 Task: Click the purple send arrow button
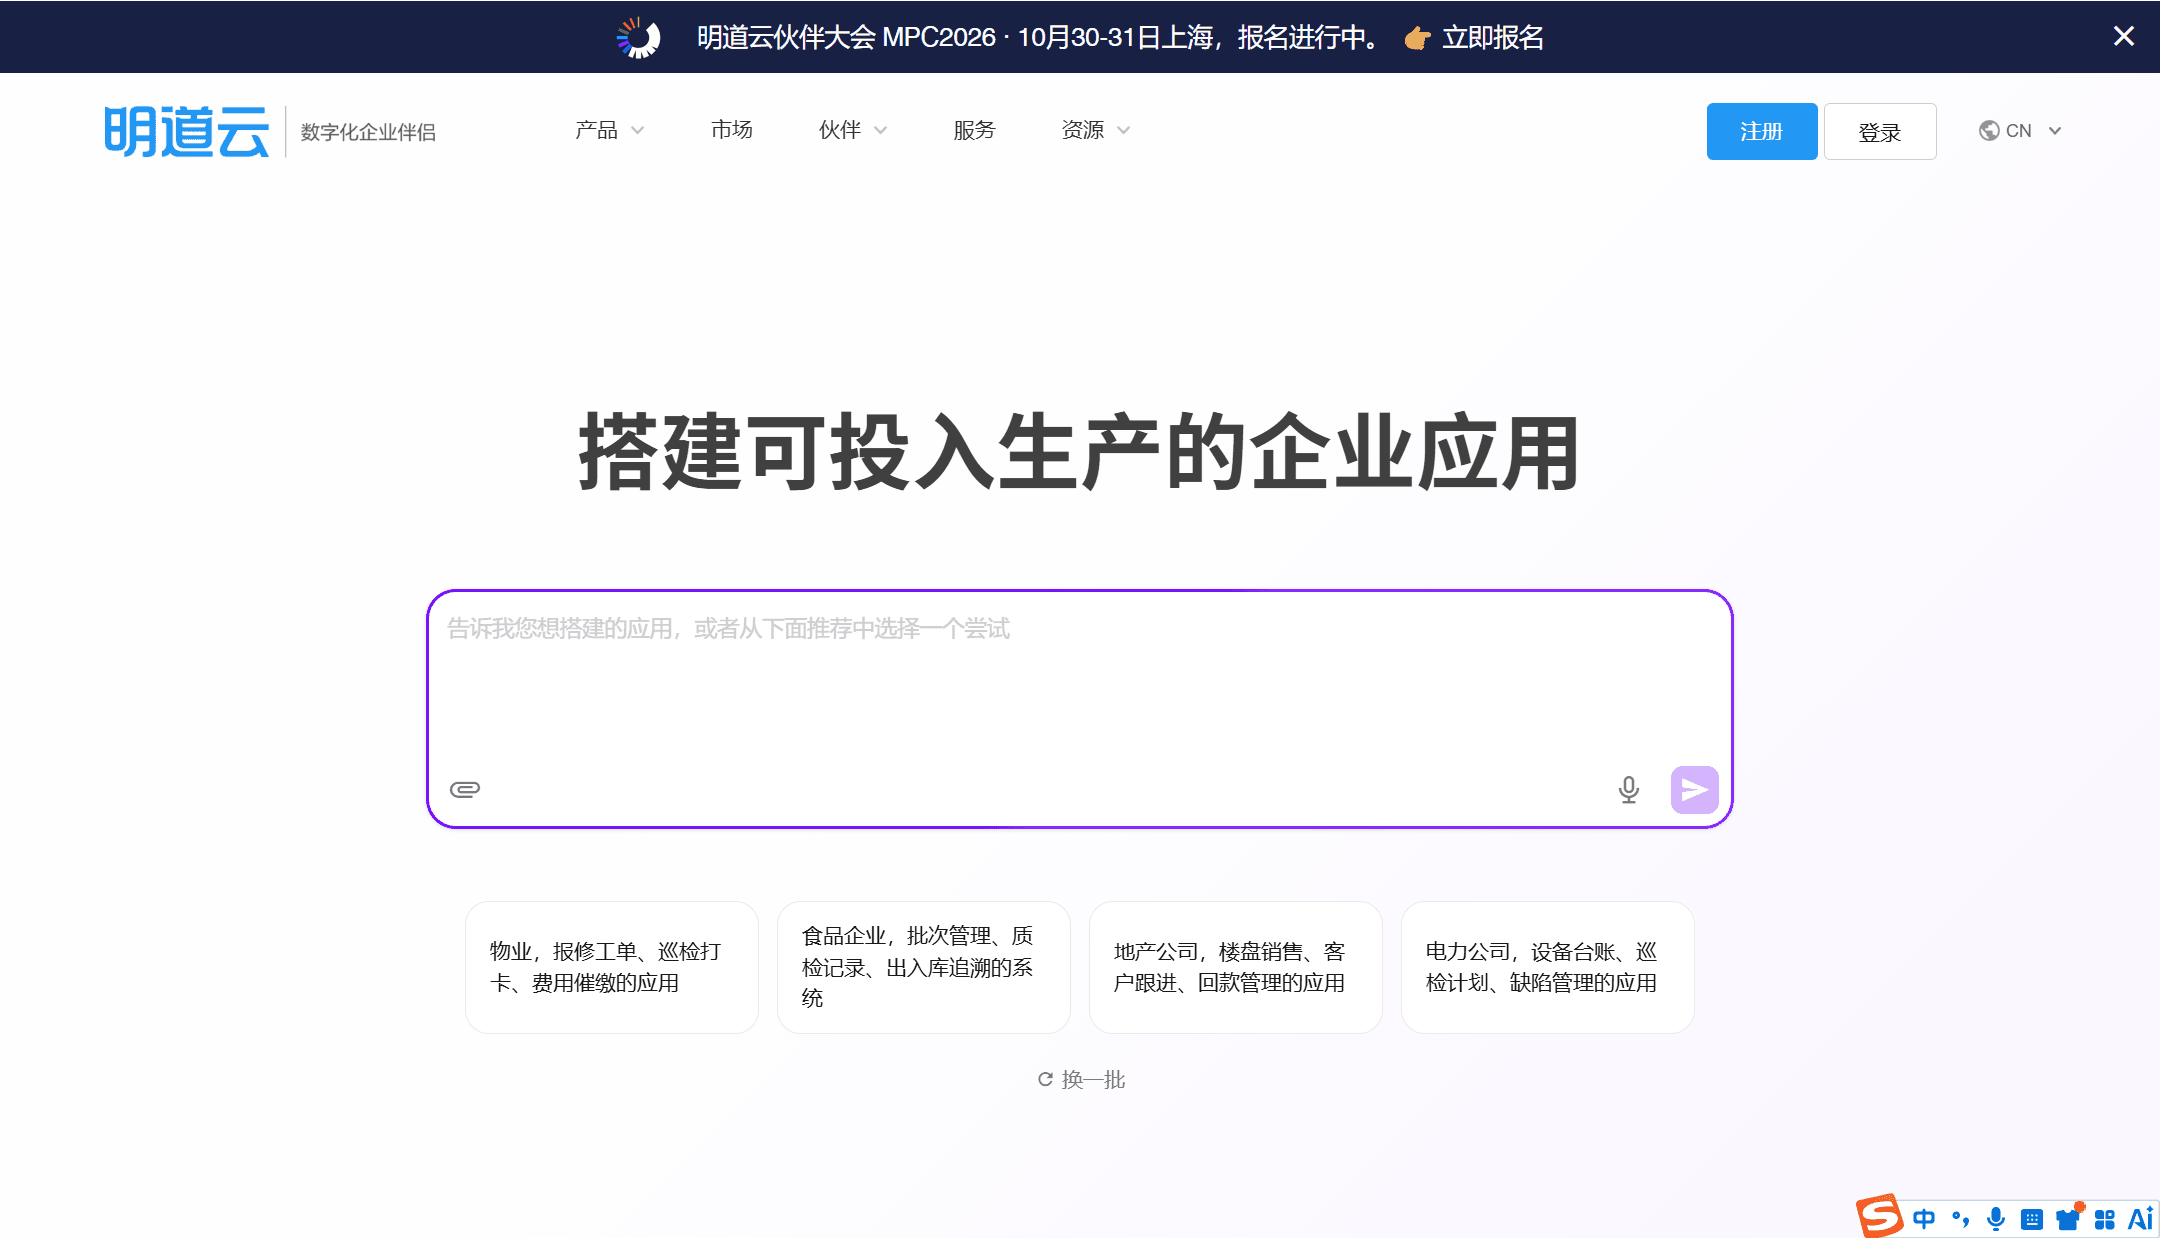pyautogui.click(x=1694, y=790)
